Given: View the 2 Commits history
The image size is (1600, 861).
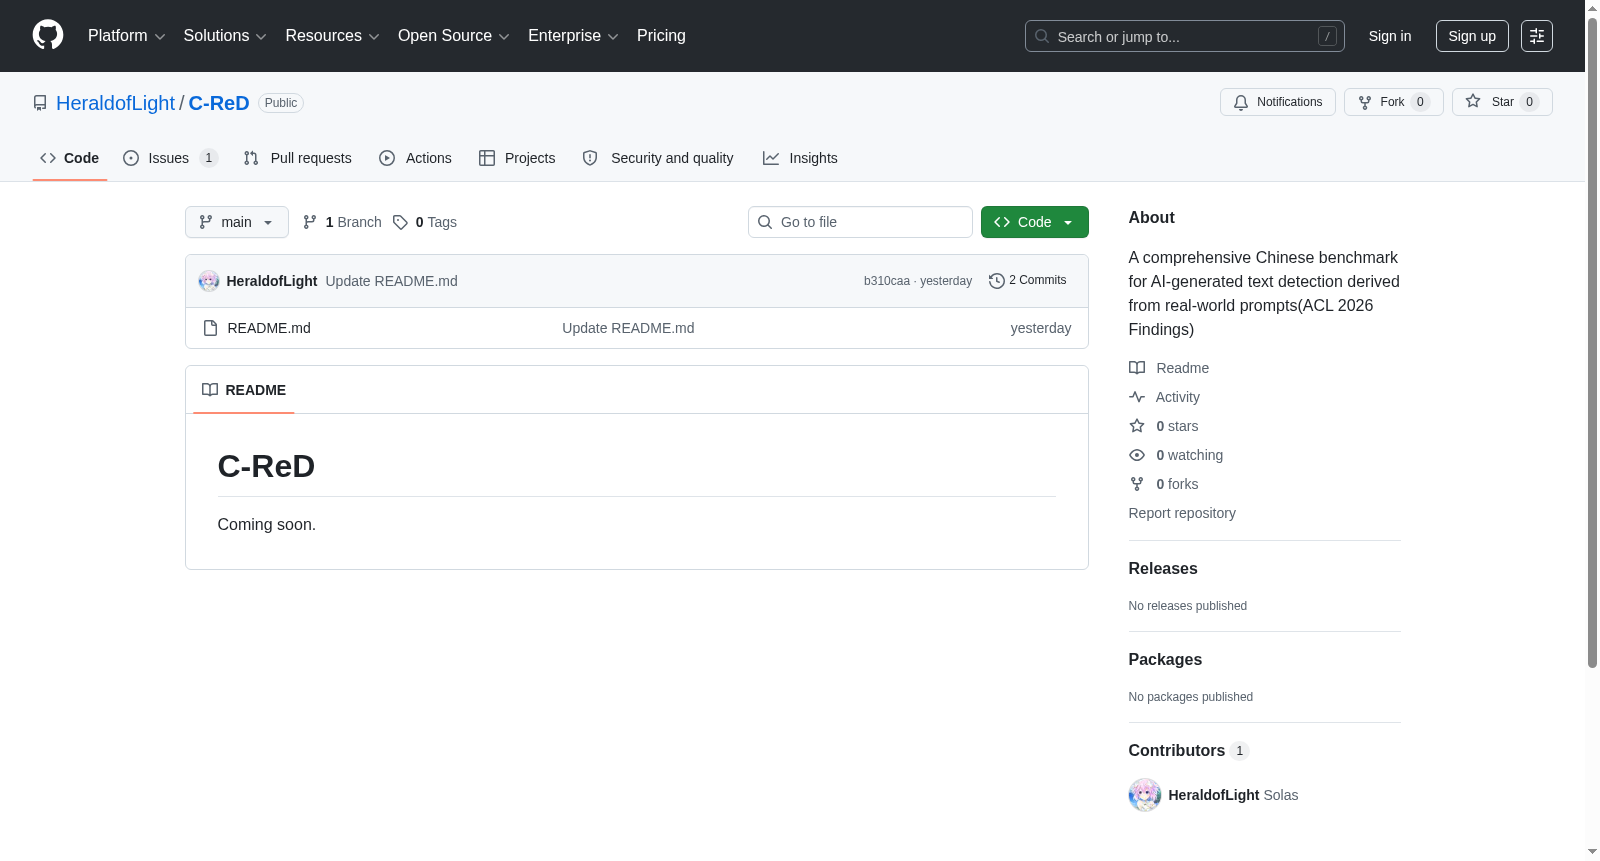Looking at the screenshot, I should (x=1028, y=280).
